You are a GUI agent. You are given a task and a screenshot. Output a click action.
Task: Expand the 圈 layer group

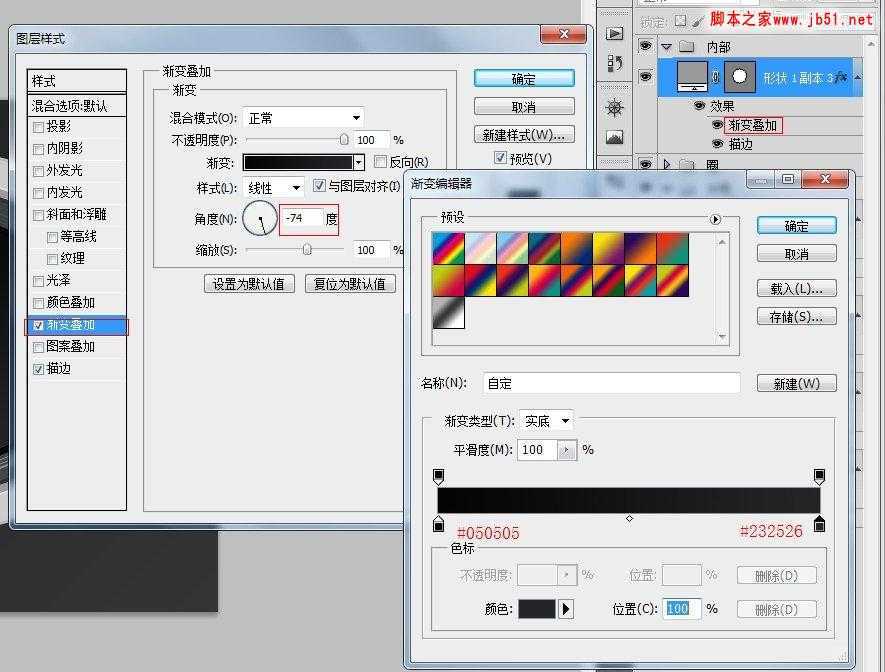(666, 162)
